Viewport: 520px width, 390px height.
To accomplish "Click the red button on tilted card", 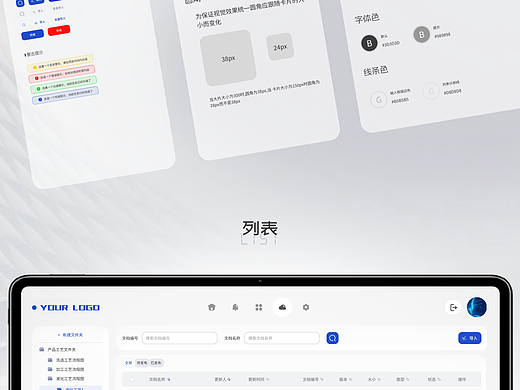I will (x=59, y=30).
